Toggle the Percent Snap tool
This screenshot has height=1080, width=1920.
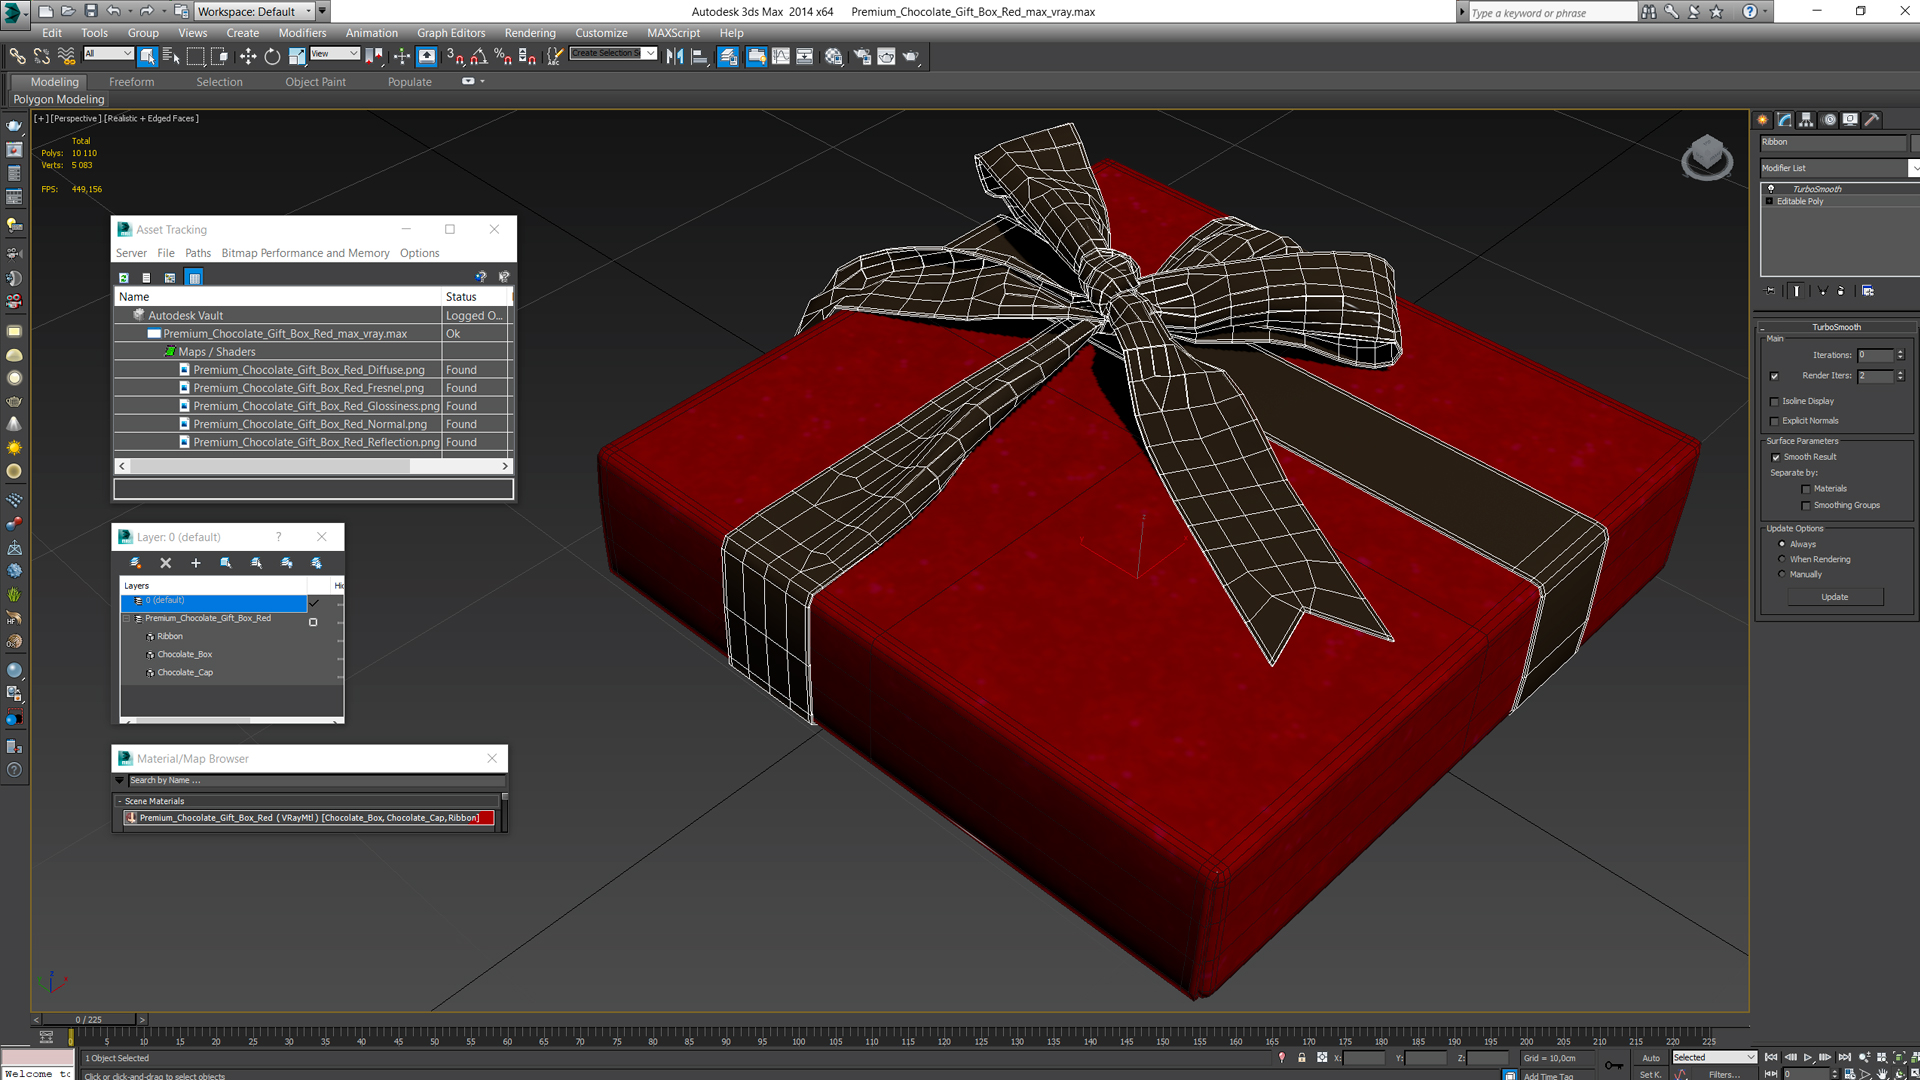click(503, 56)
